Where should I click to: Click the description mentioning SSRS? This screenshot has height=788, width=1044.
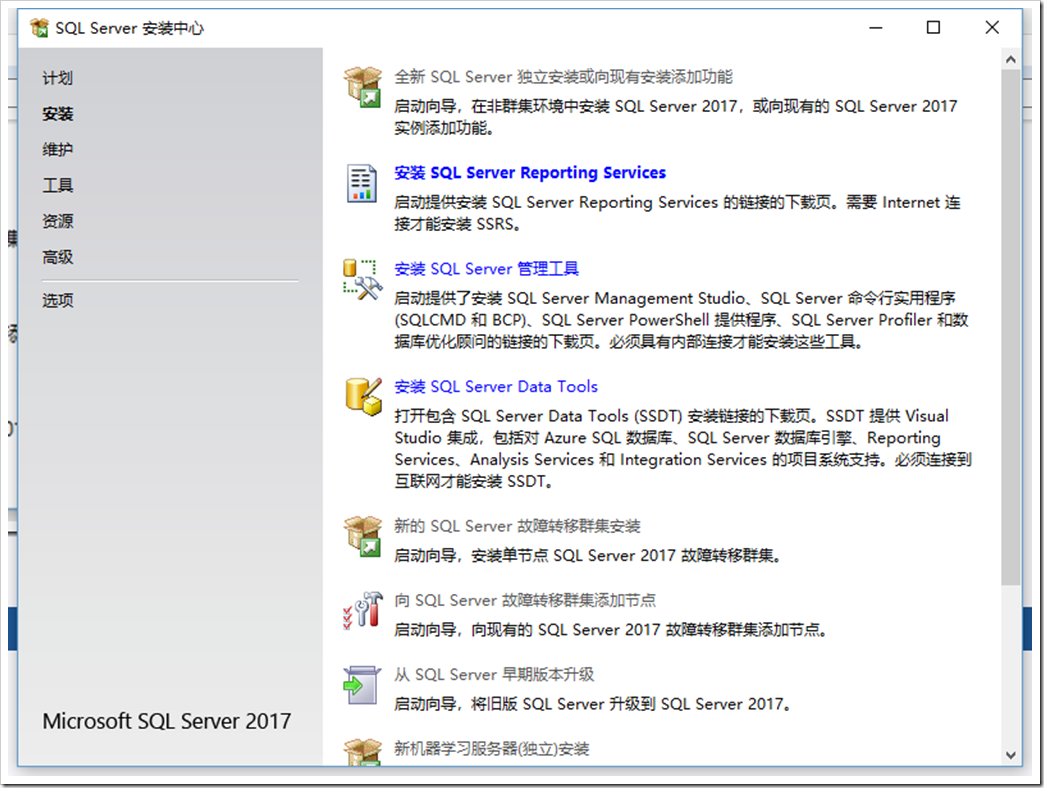pos(677,213)
